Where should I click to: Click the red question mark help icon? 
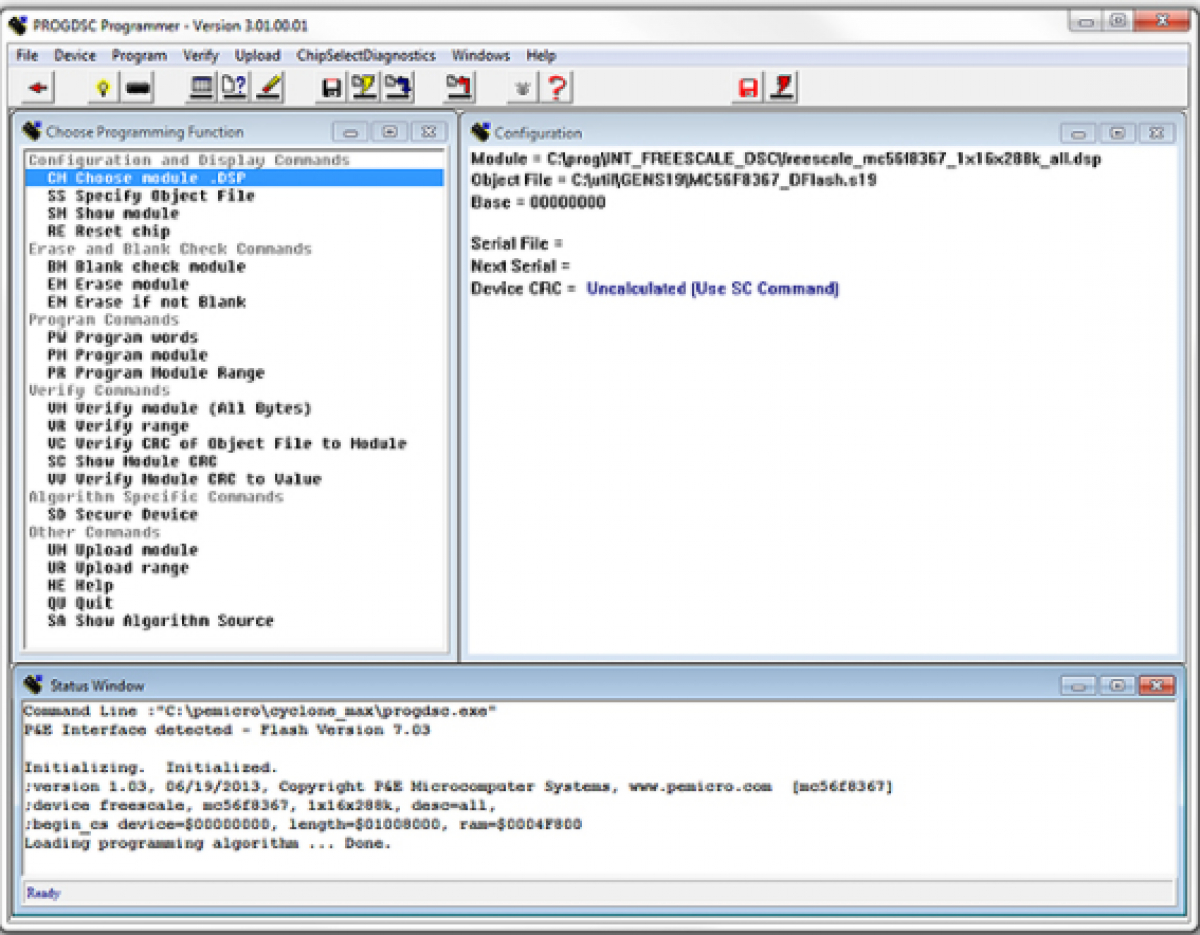click(x=557, y=88)
